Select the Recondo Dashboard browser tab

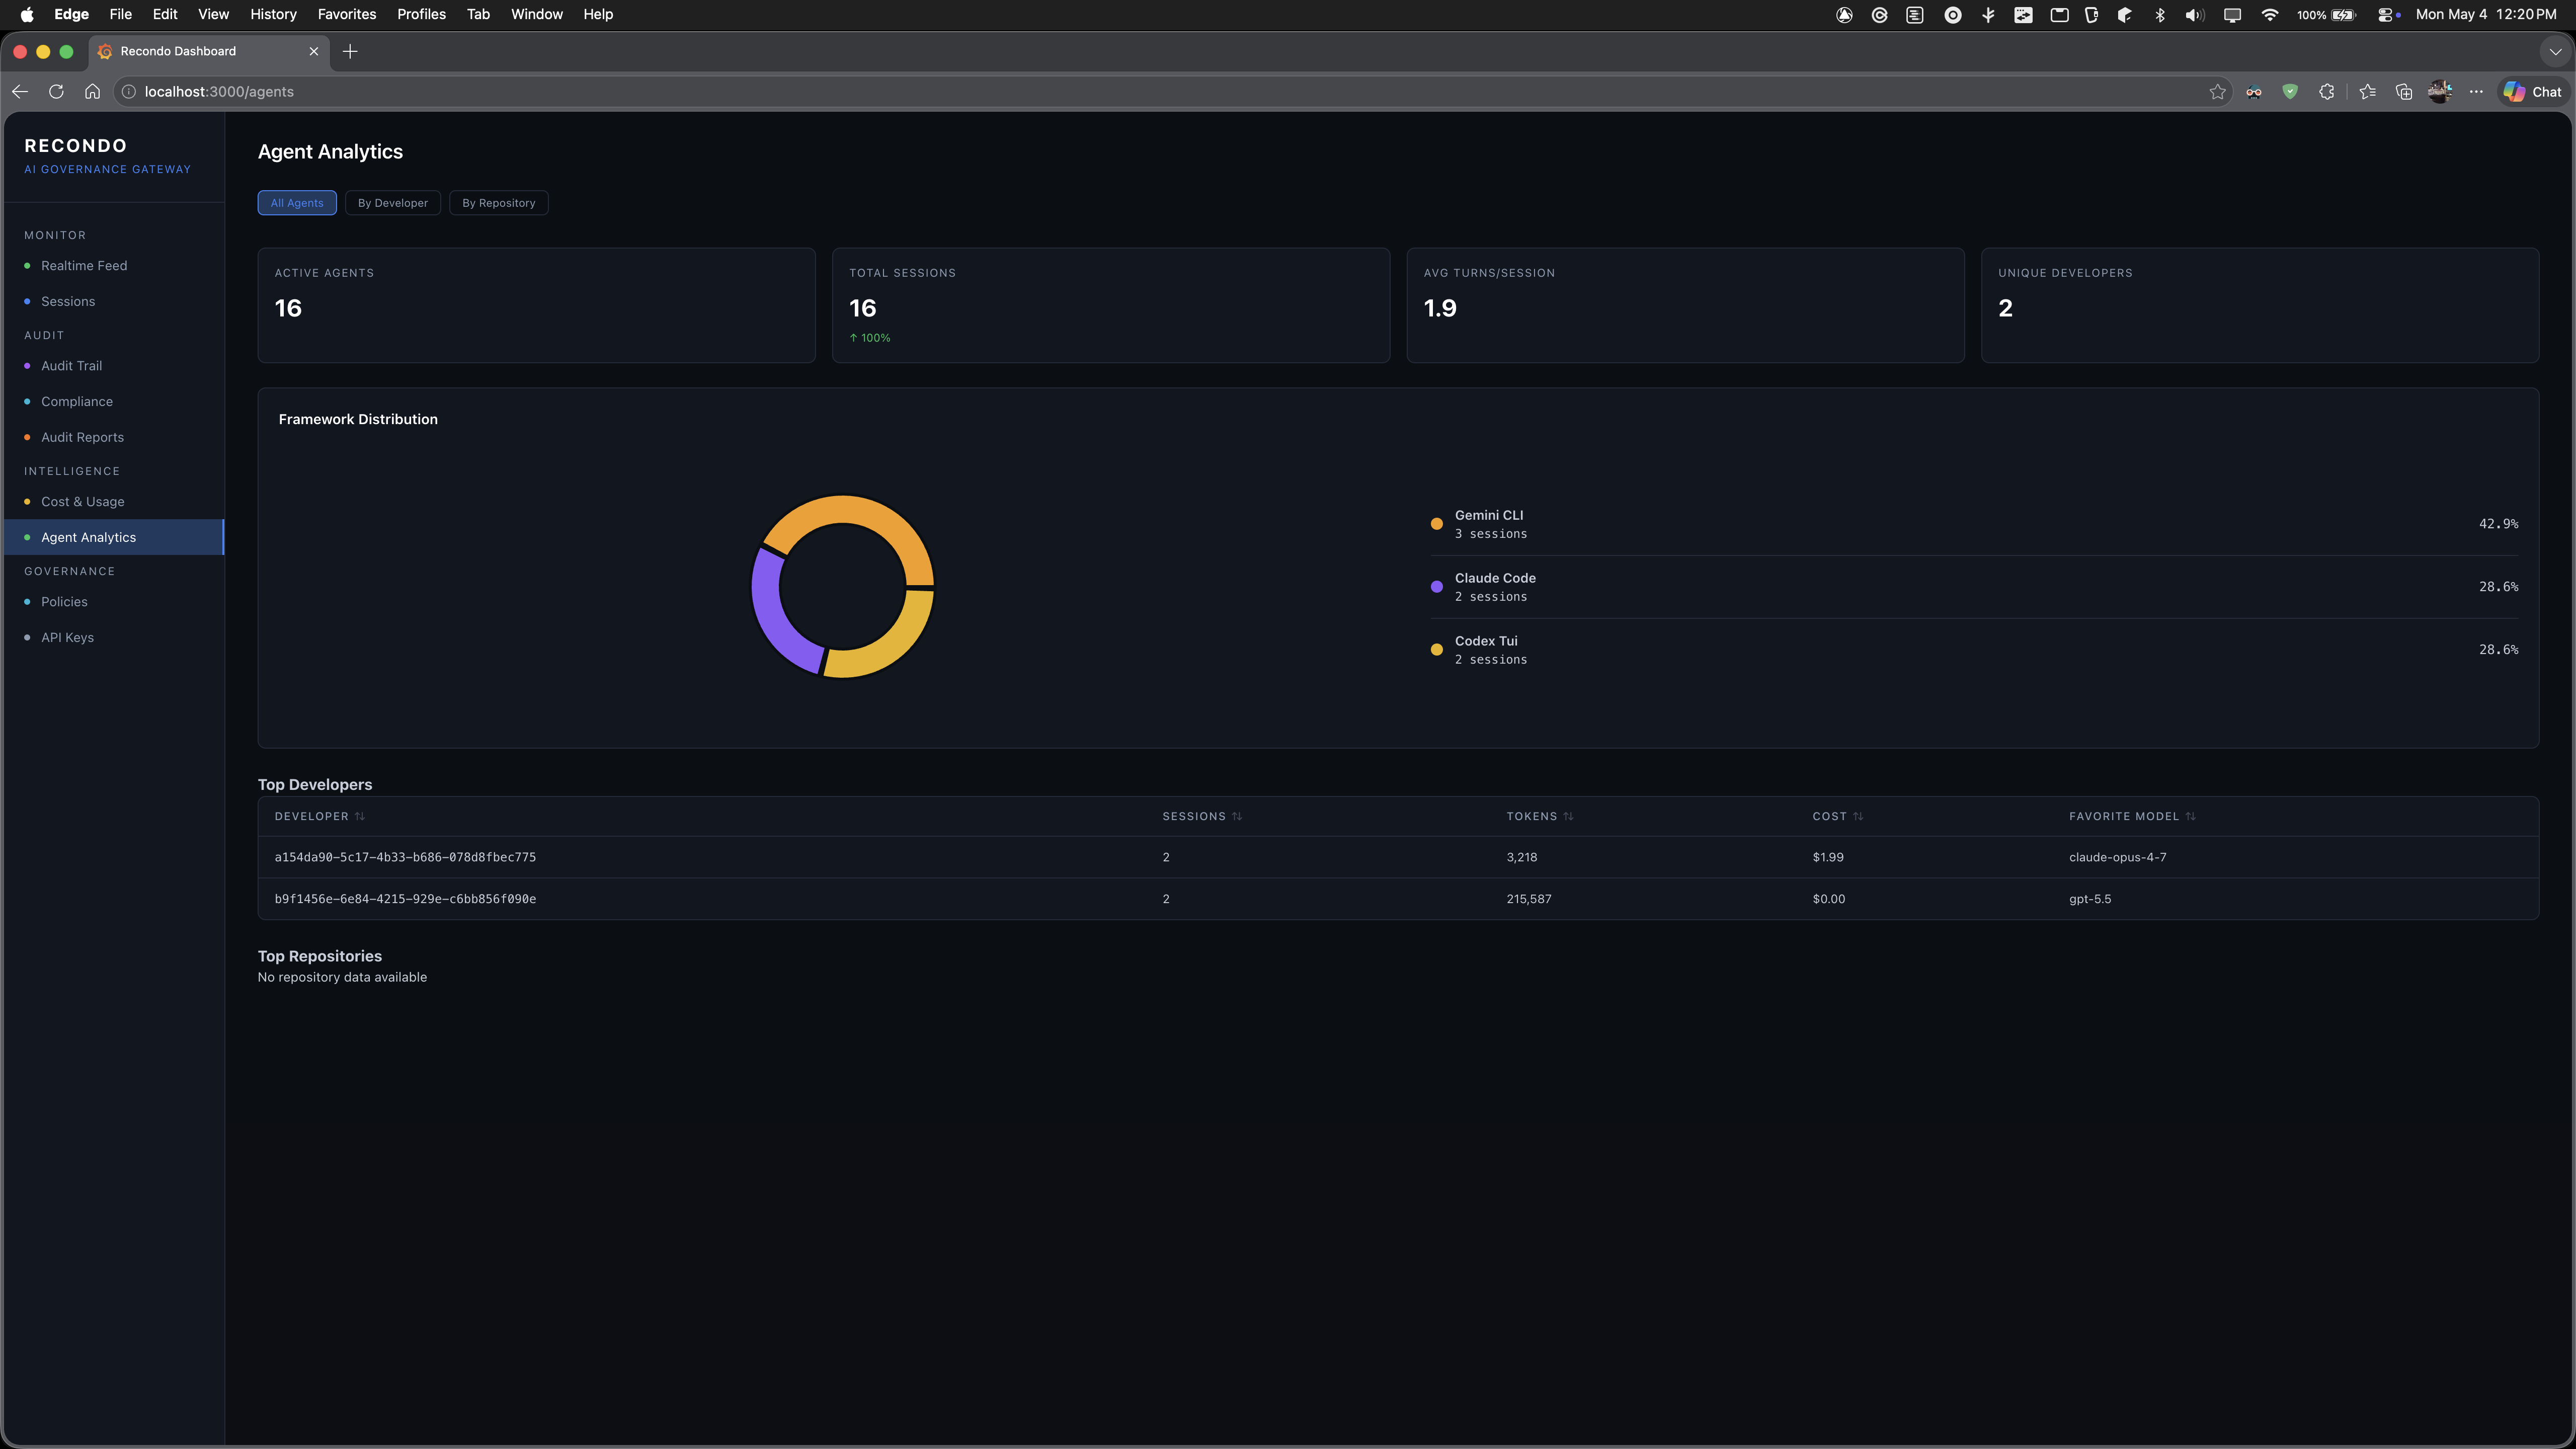(209, 51)
